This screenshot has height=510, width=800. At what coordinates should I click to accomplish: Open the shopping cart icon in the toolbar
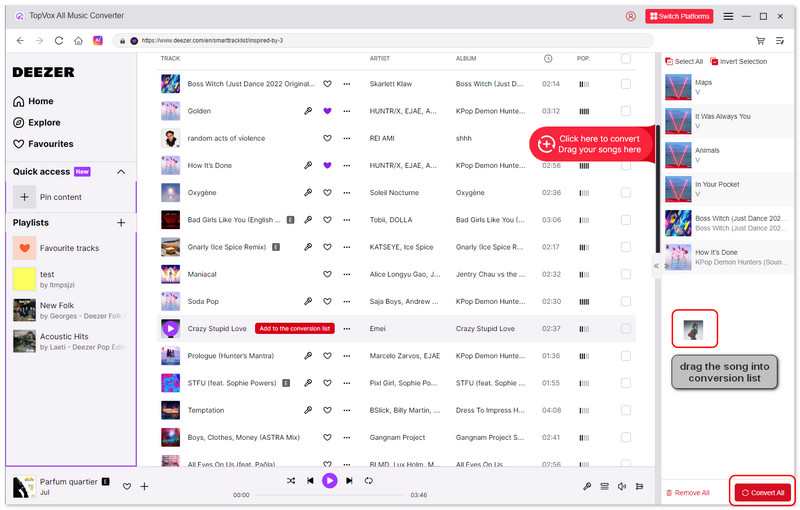click(x=761, y=41)
